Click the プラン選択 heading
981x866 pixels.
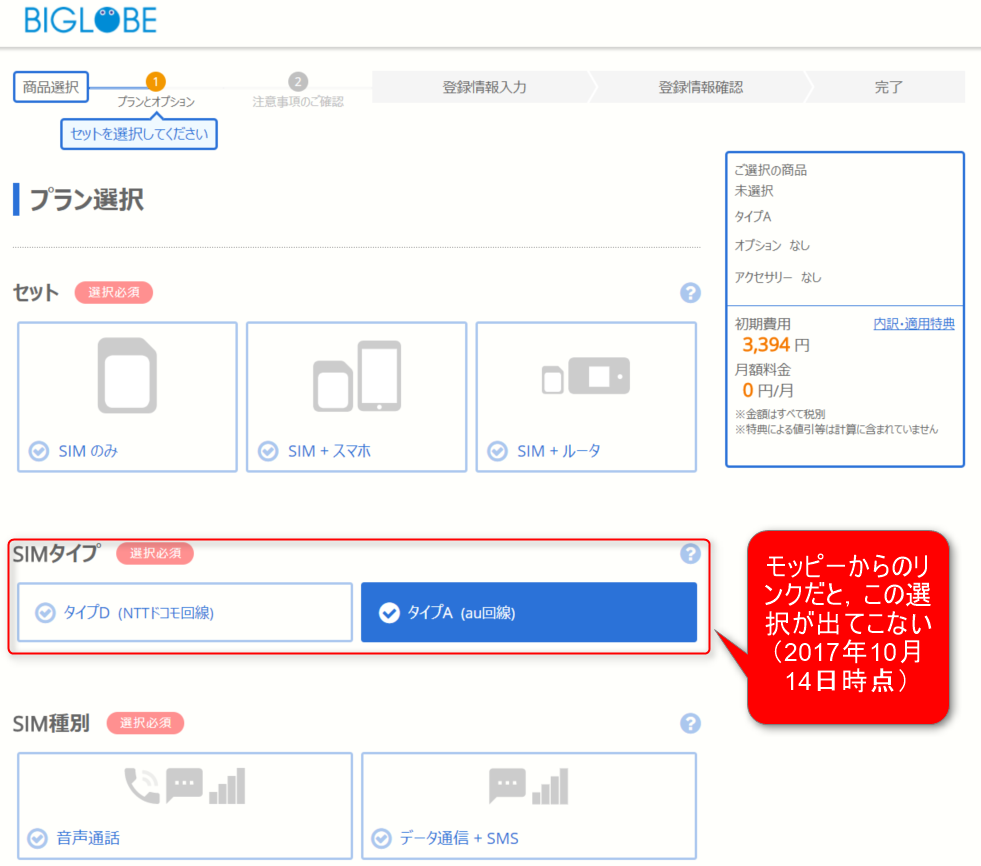click(86, 200)
